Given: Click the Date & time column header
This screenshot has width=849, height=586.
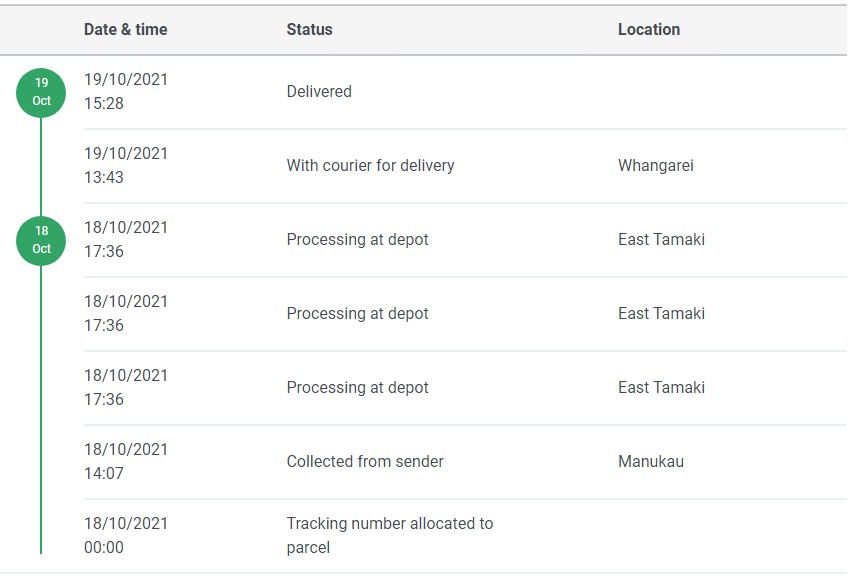Looking at the screenshot, I should pos(125,30).
